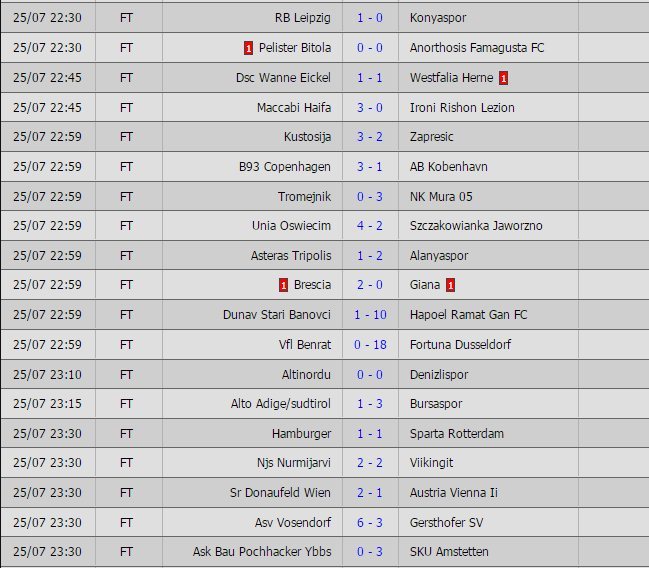
Task: Click the 6 - 3 Asv Vosendorf score
Action: [369, 522]
